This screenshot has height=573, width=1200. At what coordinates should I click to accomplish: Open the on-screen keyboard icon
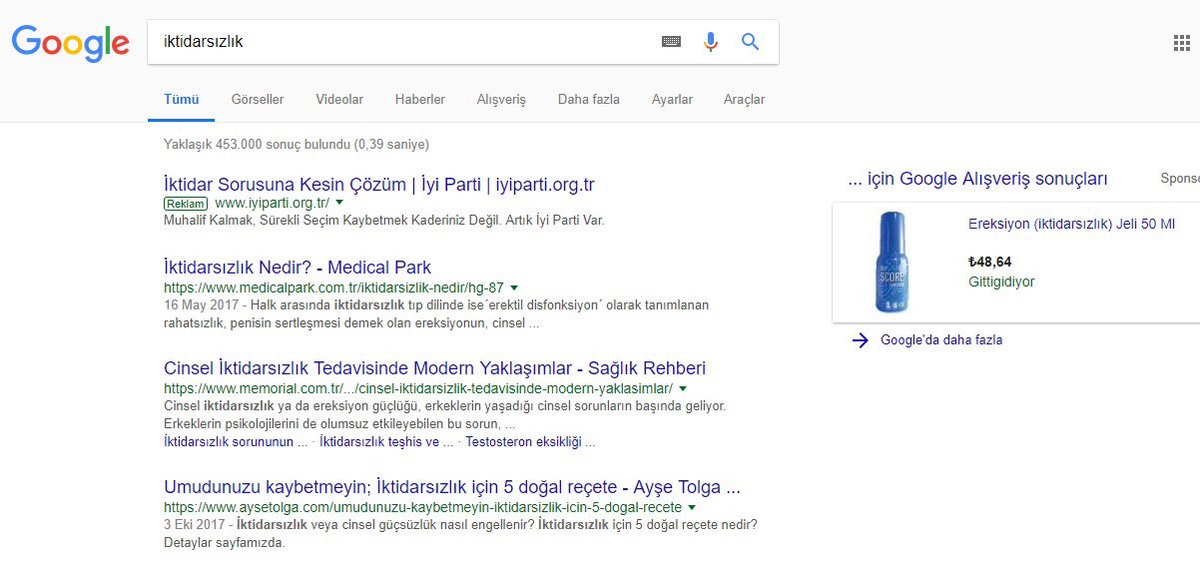(x=671, y=42)
